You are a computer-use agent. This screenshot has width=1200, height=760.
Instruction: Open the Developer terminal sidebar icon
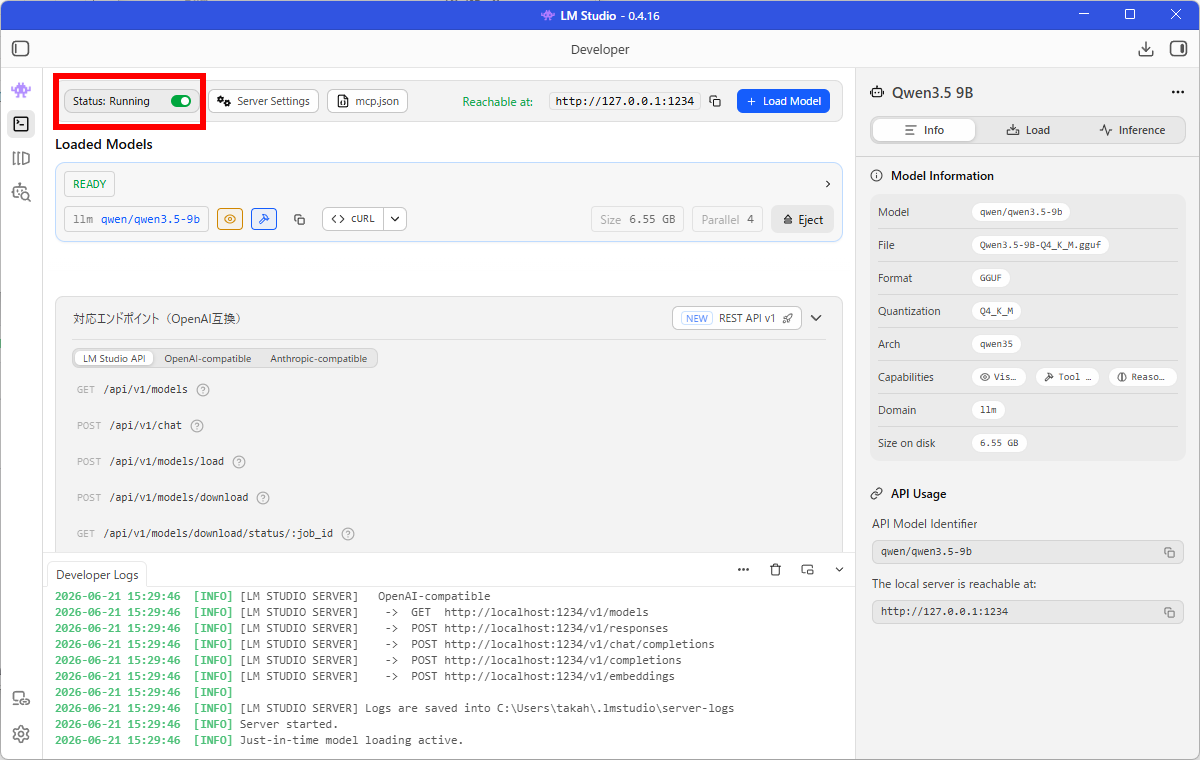tap(21, 124)
